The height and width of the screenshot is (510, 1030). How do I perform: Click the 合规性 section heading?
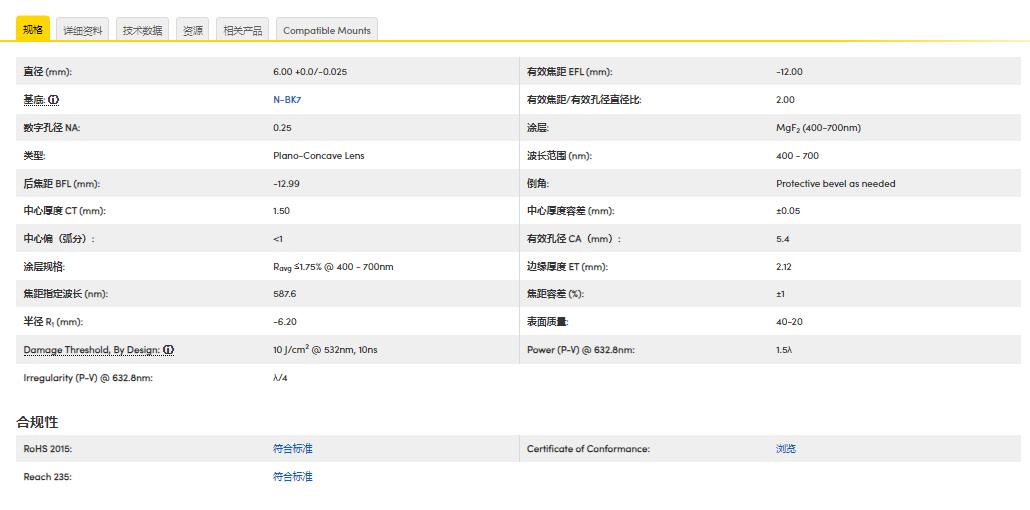(x=37, y=422)
